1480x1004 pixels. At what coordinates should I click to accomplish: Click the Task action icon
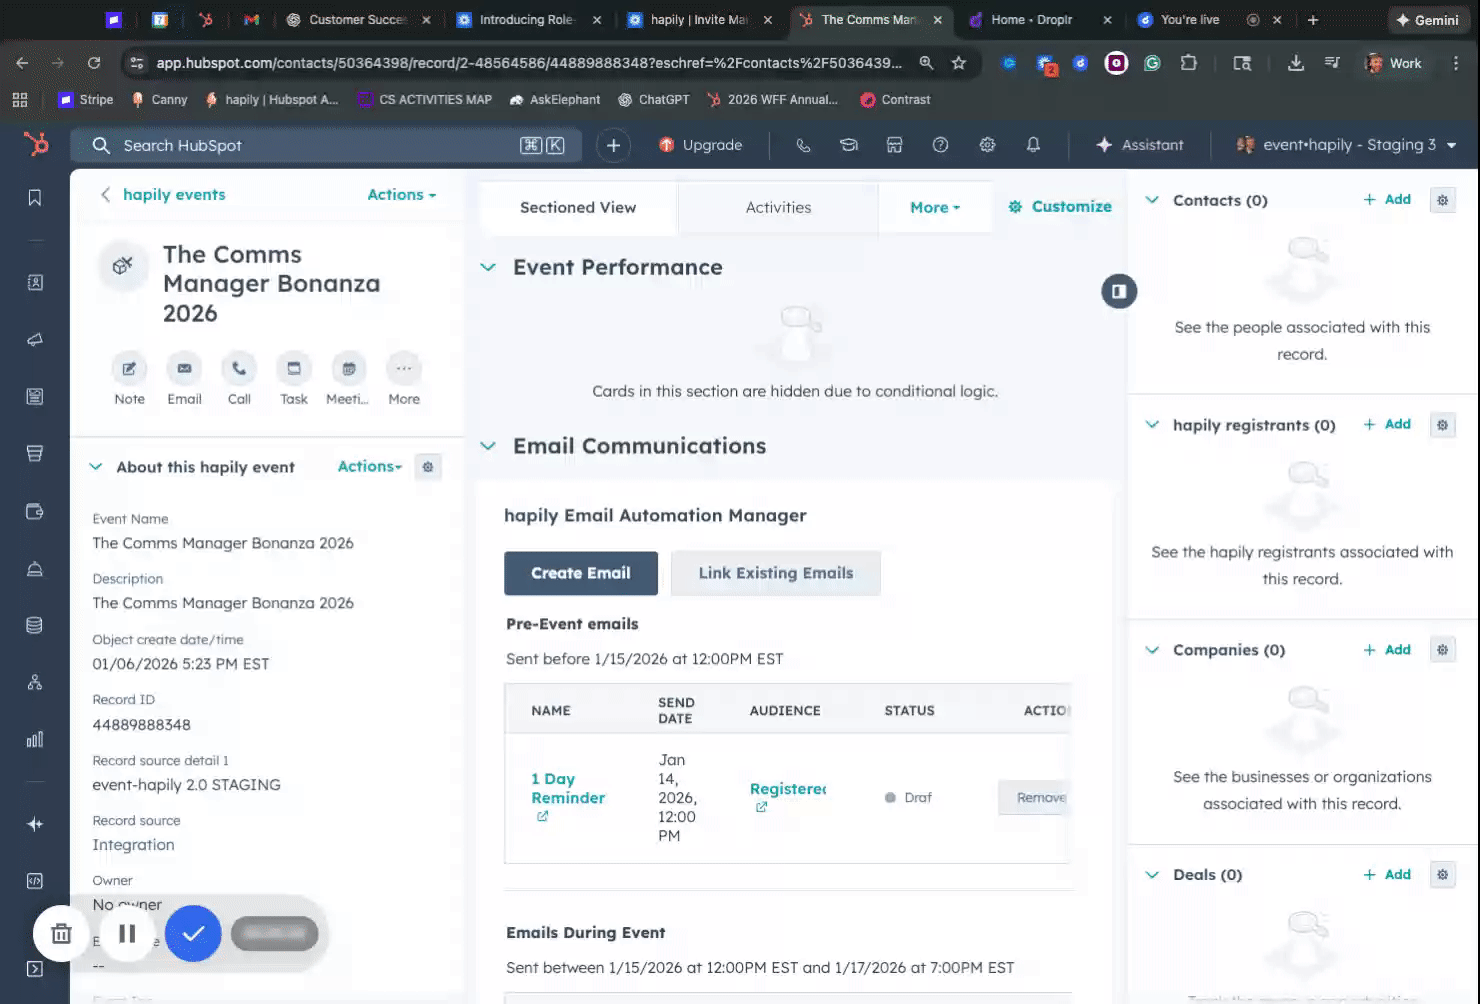(294, 369)
